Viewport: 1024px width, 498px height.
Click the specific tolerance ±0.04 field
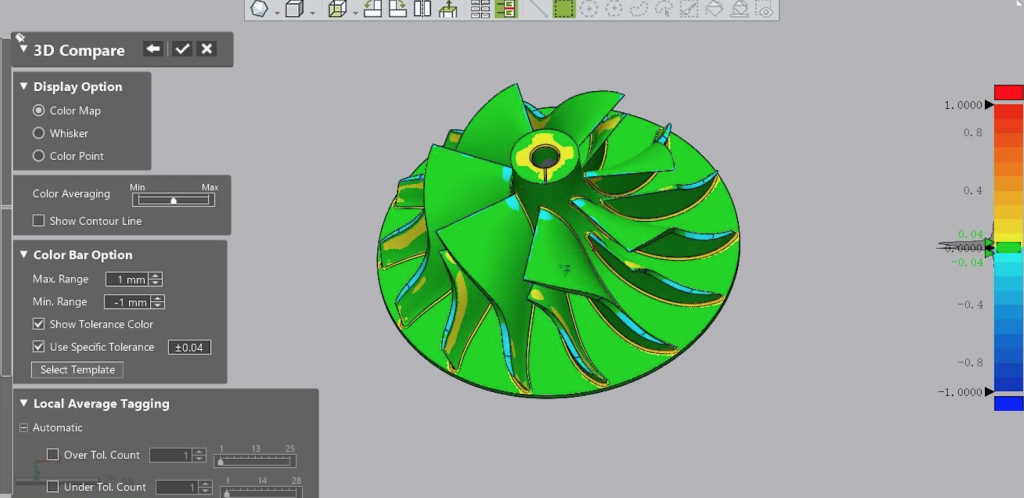click(x=189, y=347)
